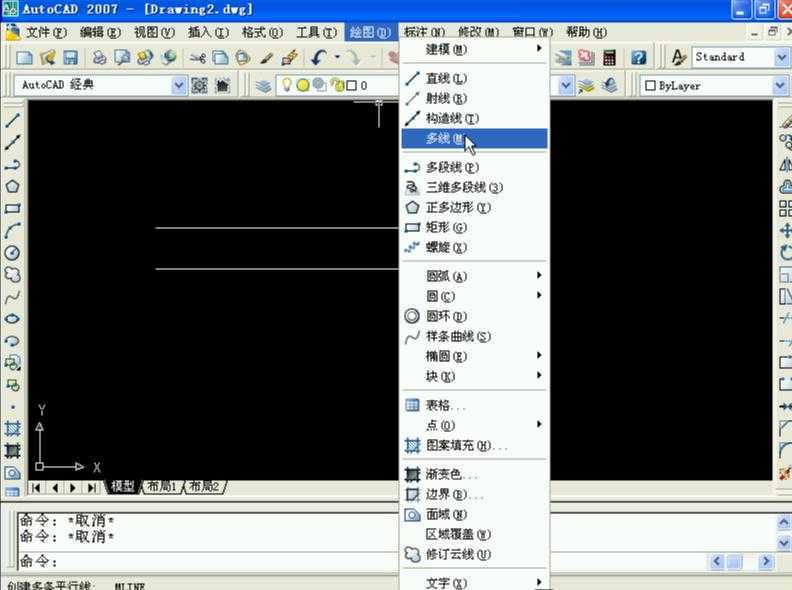Click the Save icon in toolbar

(70, 58)
